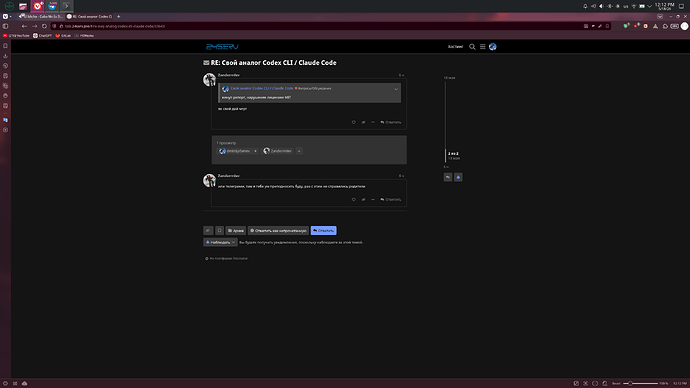The width and height of the screenshot is (690, 388).
Task: Open a new tab with the plus button
Action: pos(118,16)
